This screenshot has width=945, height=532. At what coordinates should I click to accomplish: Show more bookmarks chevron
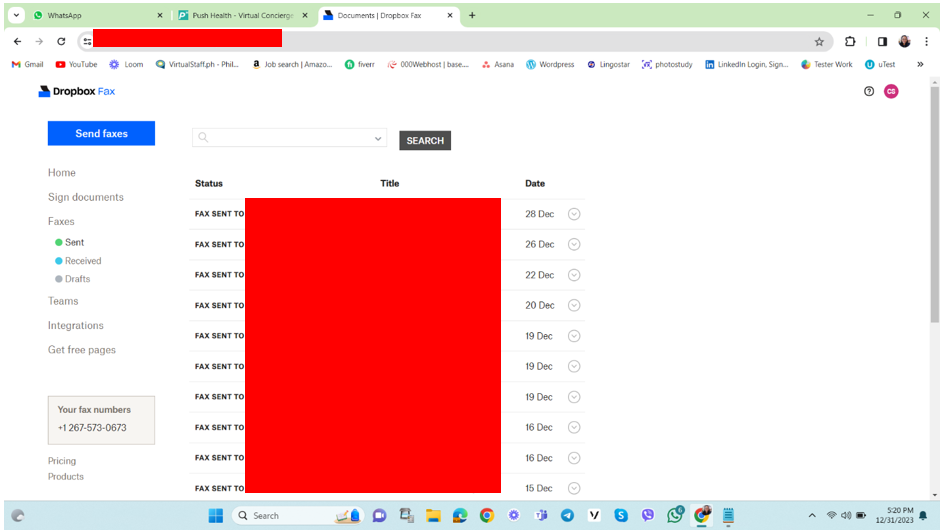click(920, 64)
